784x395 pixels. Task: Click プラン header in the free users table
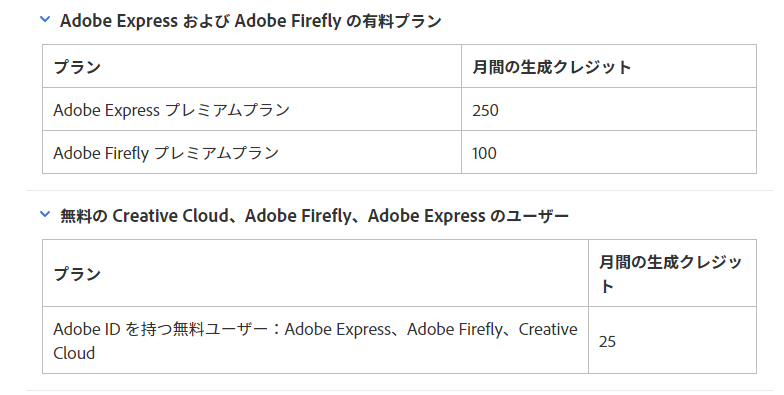pyautogui.click(x=77, y=274)
